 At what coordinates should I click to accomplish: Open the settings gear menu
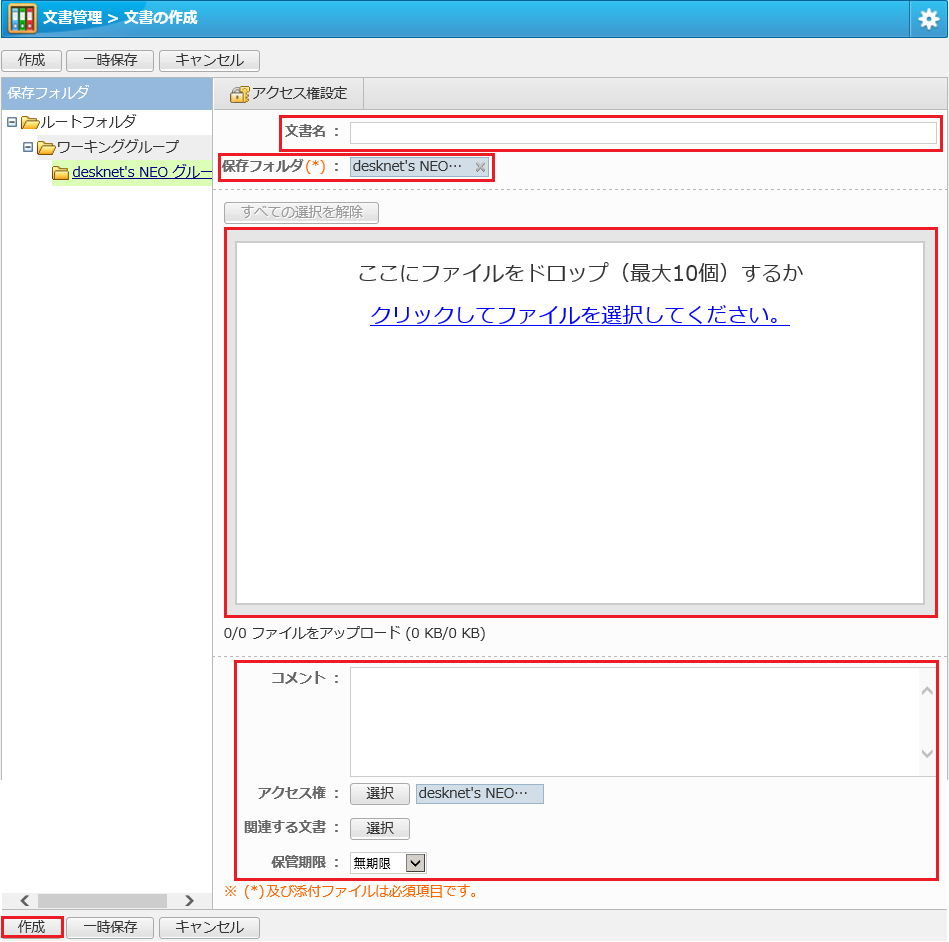click(x=928, y=19)
